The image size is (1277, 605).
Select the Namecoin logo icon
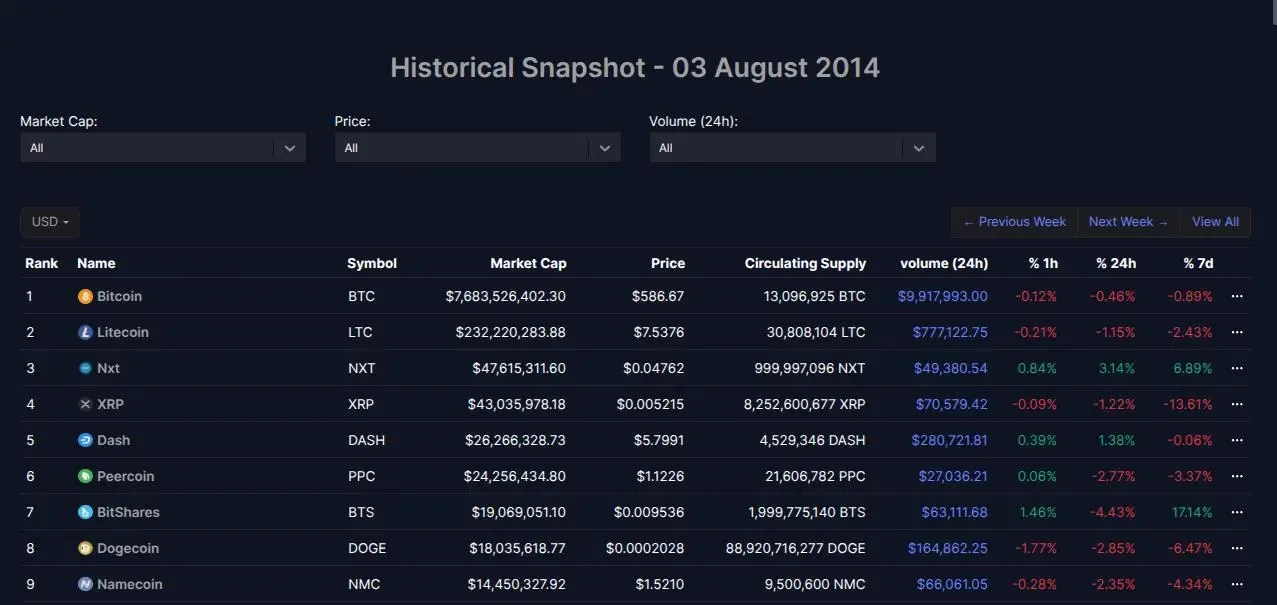click(85, 583)
